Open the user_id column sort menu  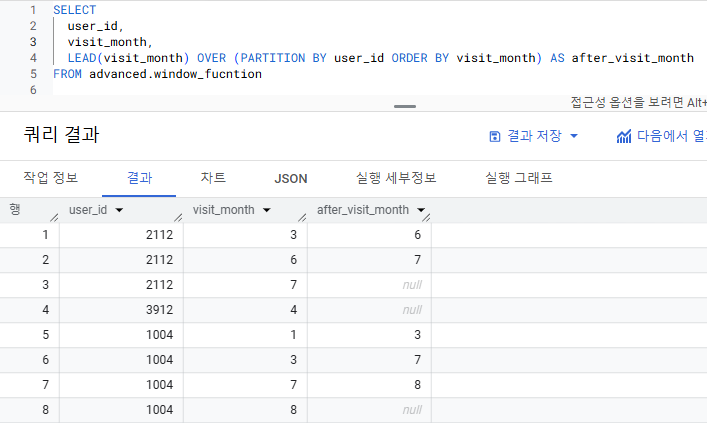(x=120, y=210)
